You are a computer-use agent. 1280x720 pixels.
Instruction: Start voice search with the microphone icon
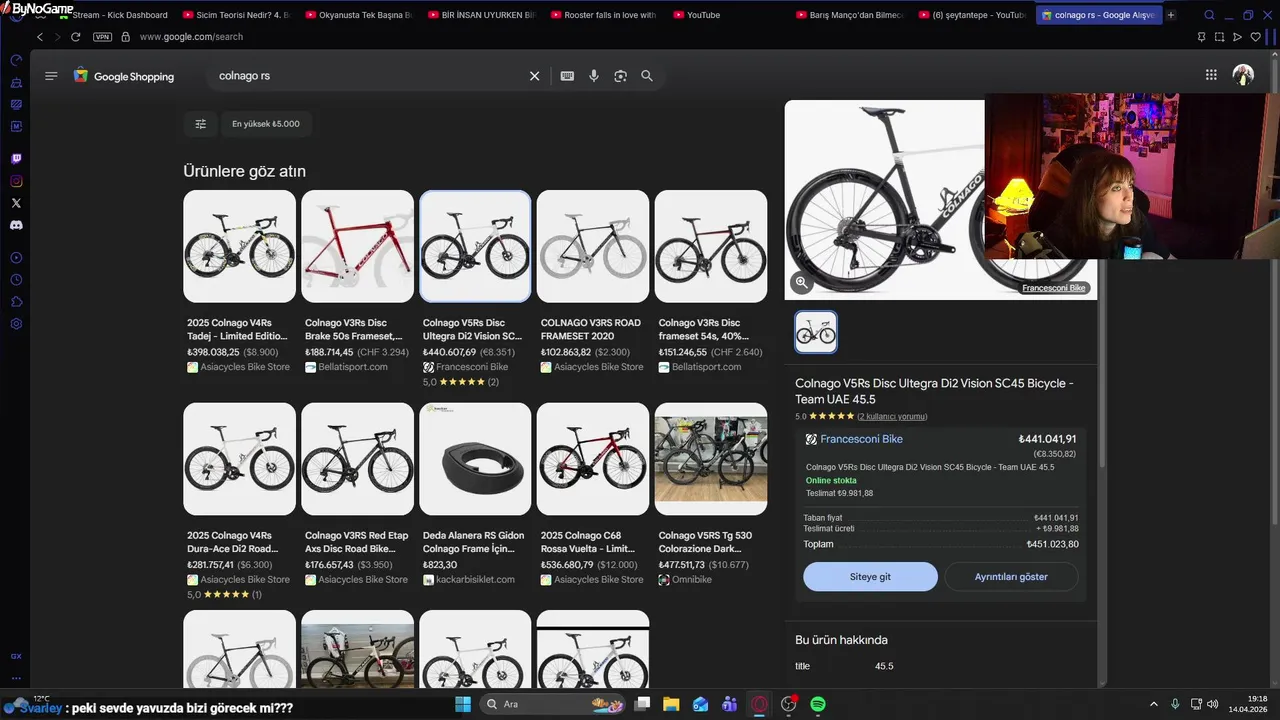click(x=594, y=76)
